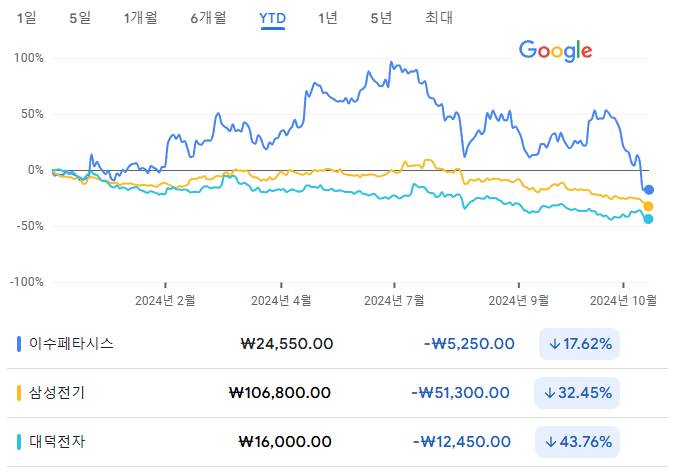This screenshot has height=475, width=680.
Task: Open the 최대 range tab
Action: coord(439,18)
